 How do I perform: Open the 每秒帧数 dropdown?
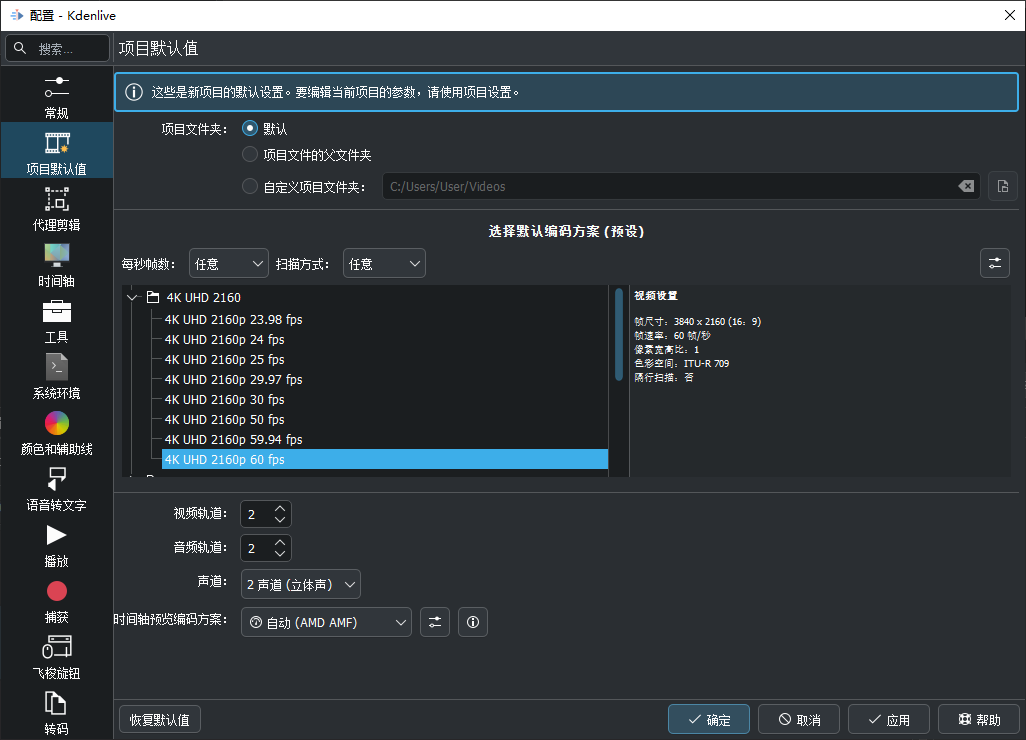click(228, 263)
